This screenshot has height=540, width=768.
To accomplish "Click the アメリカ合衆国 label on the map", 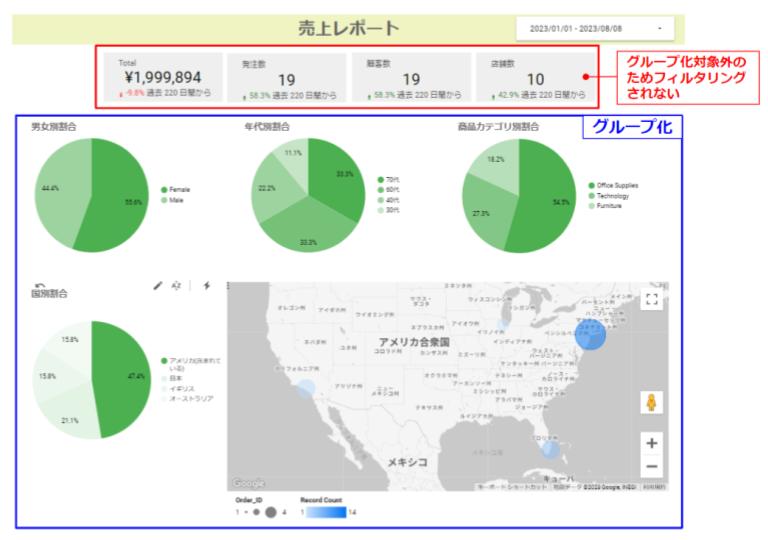I will tap(414, 342).
